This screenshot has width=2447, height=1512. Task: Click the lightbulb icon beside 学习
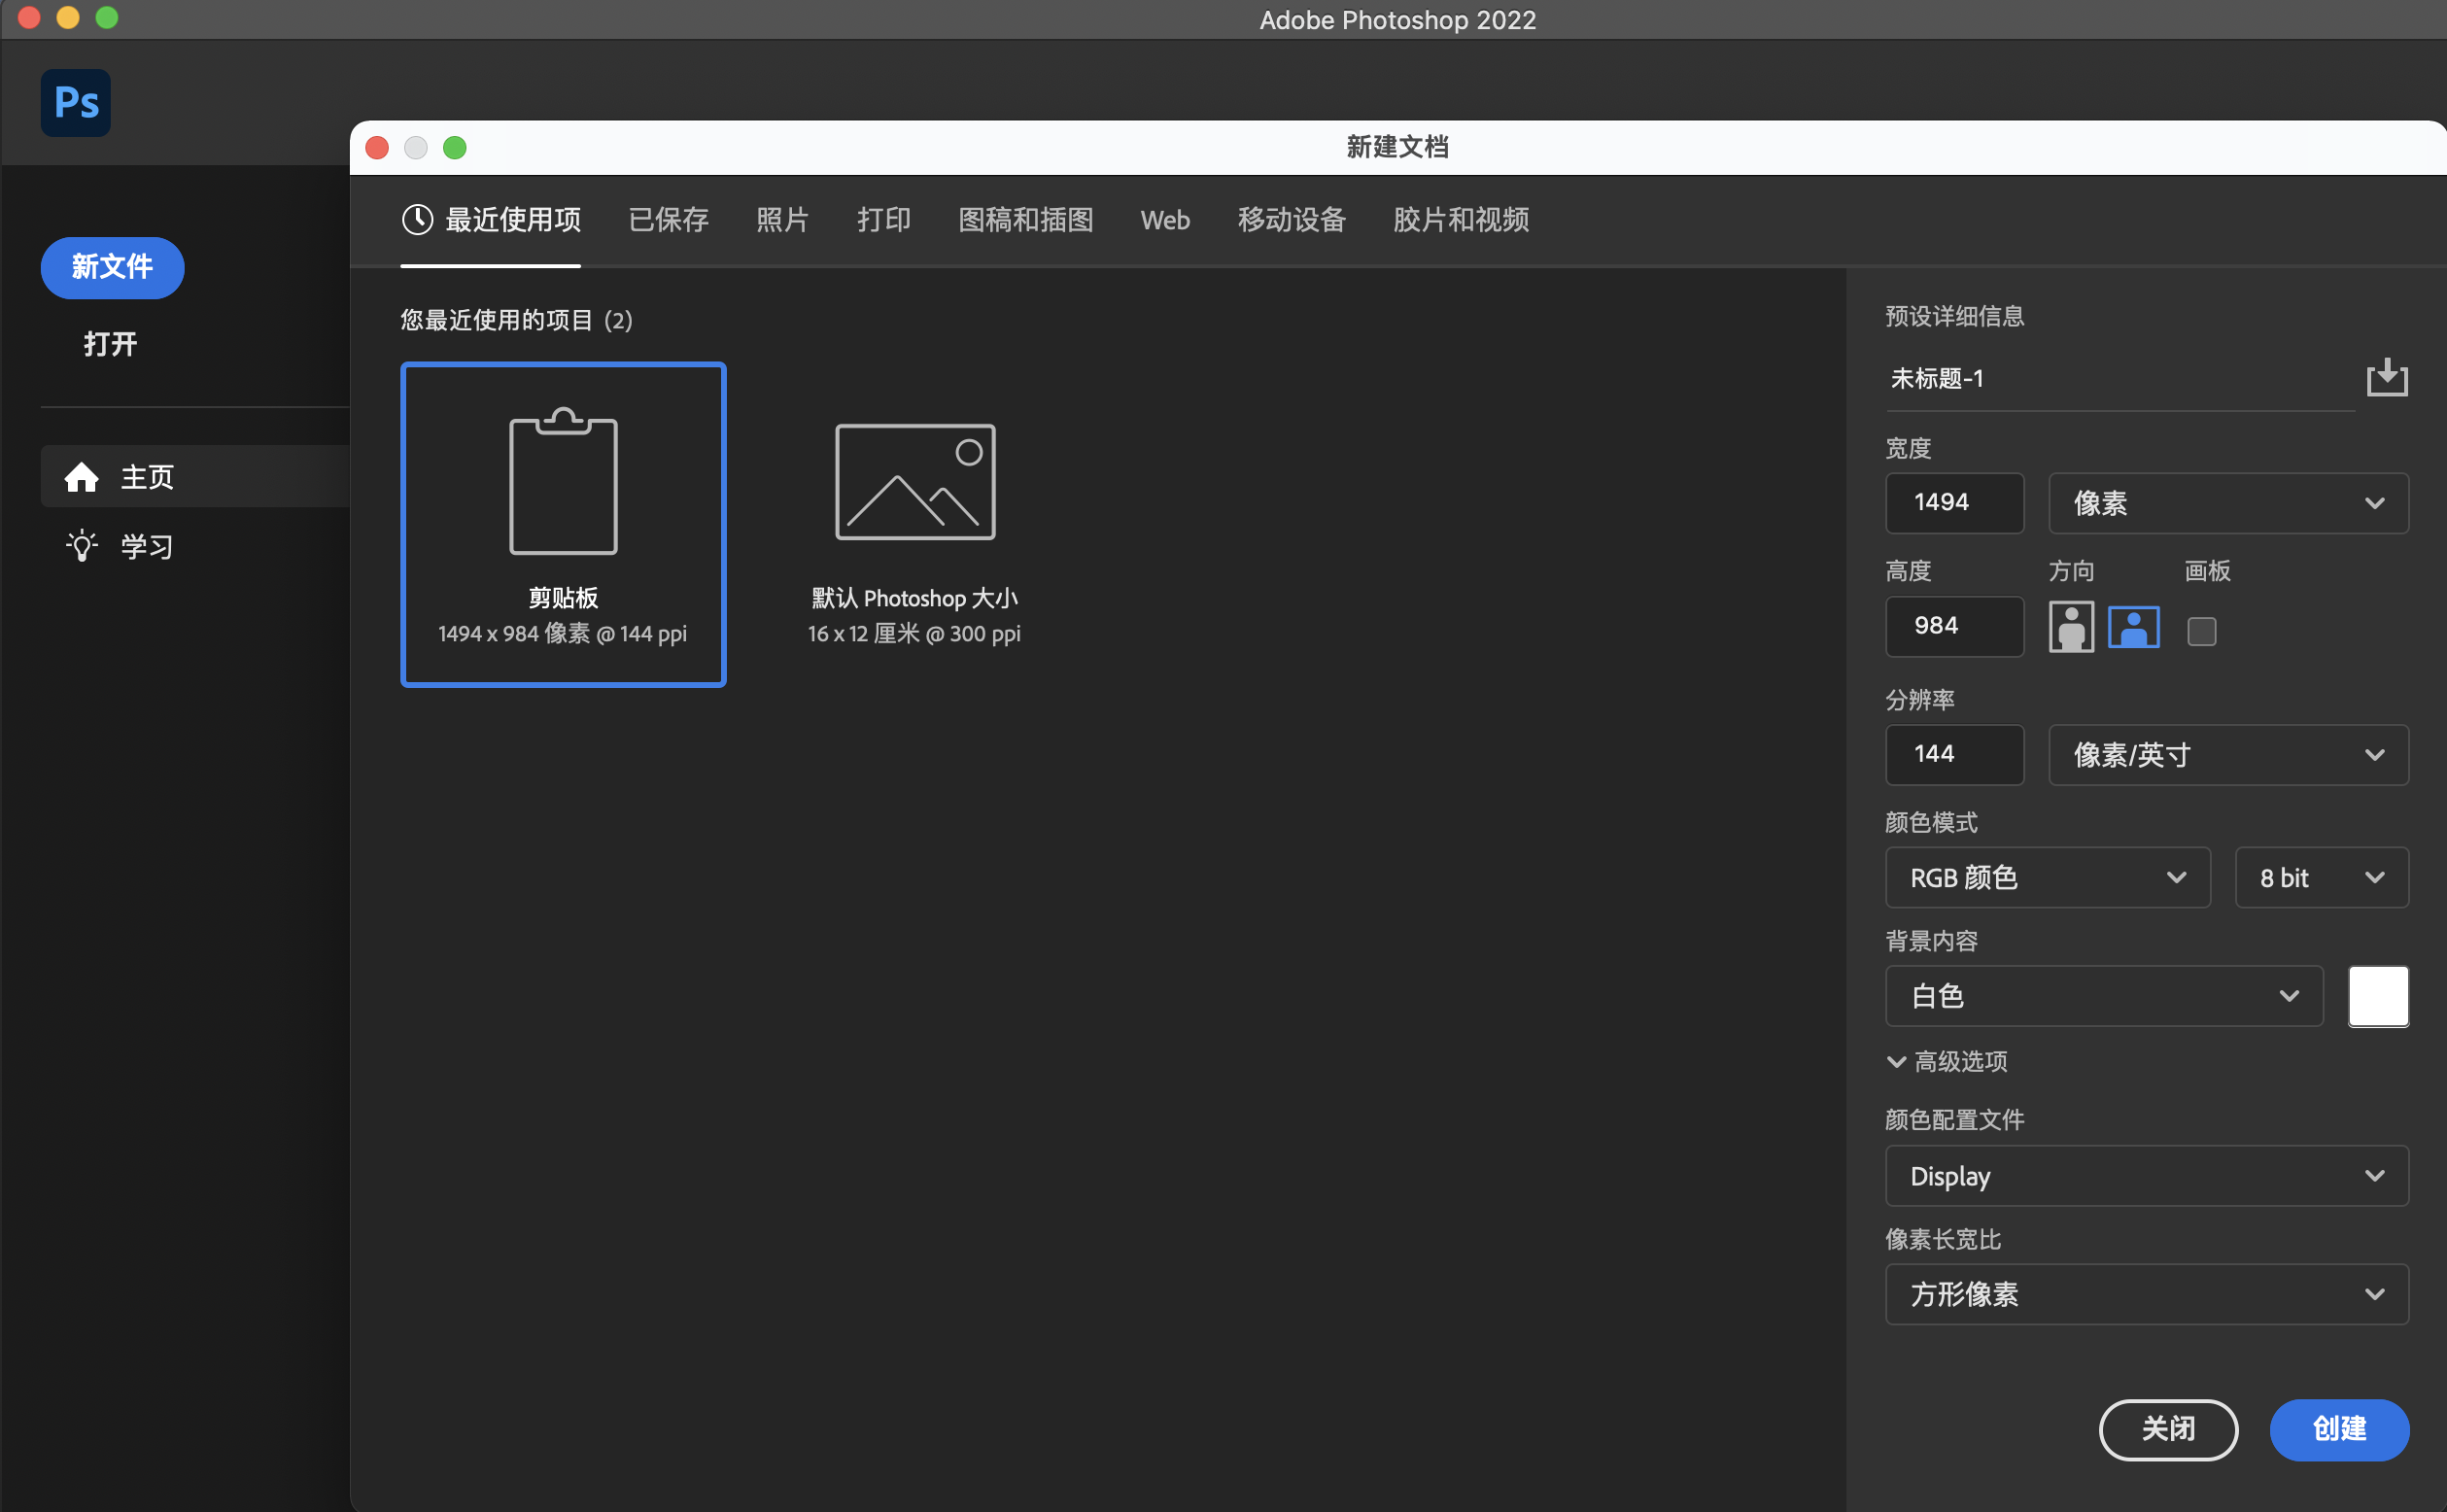click(x=82, y=546)
